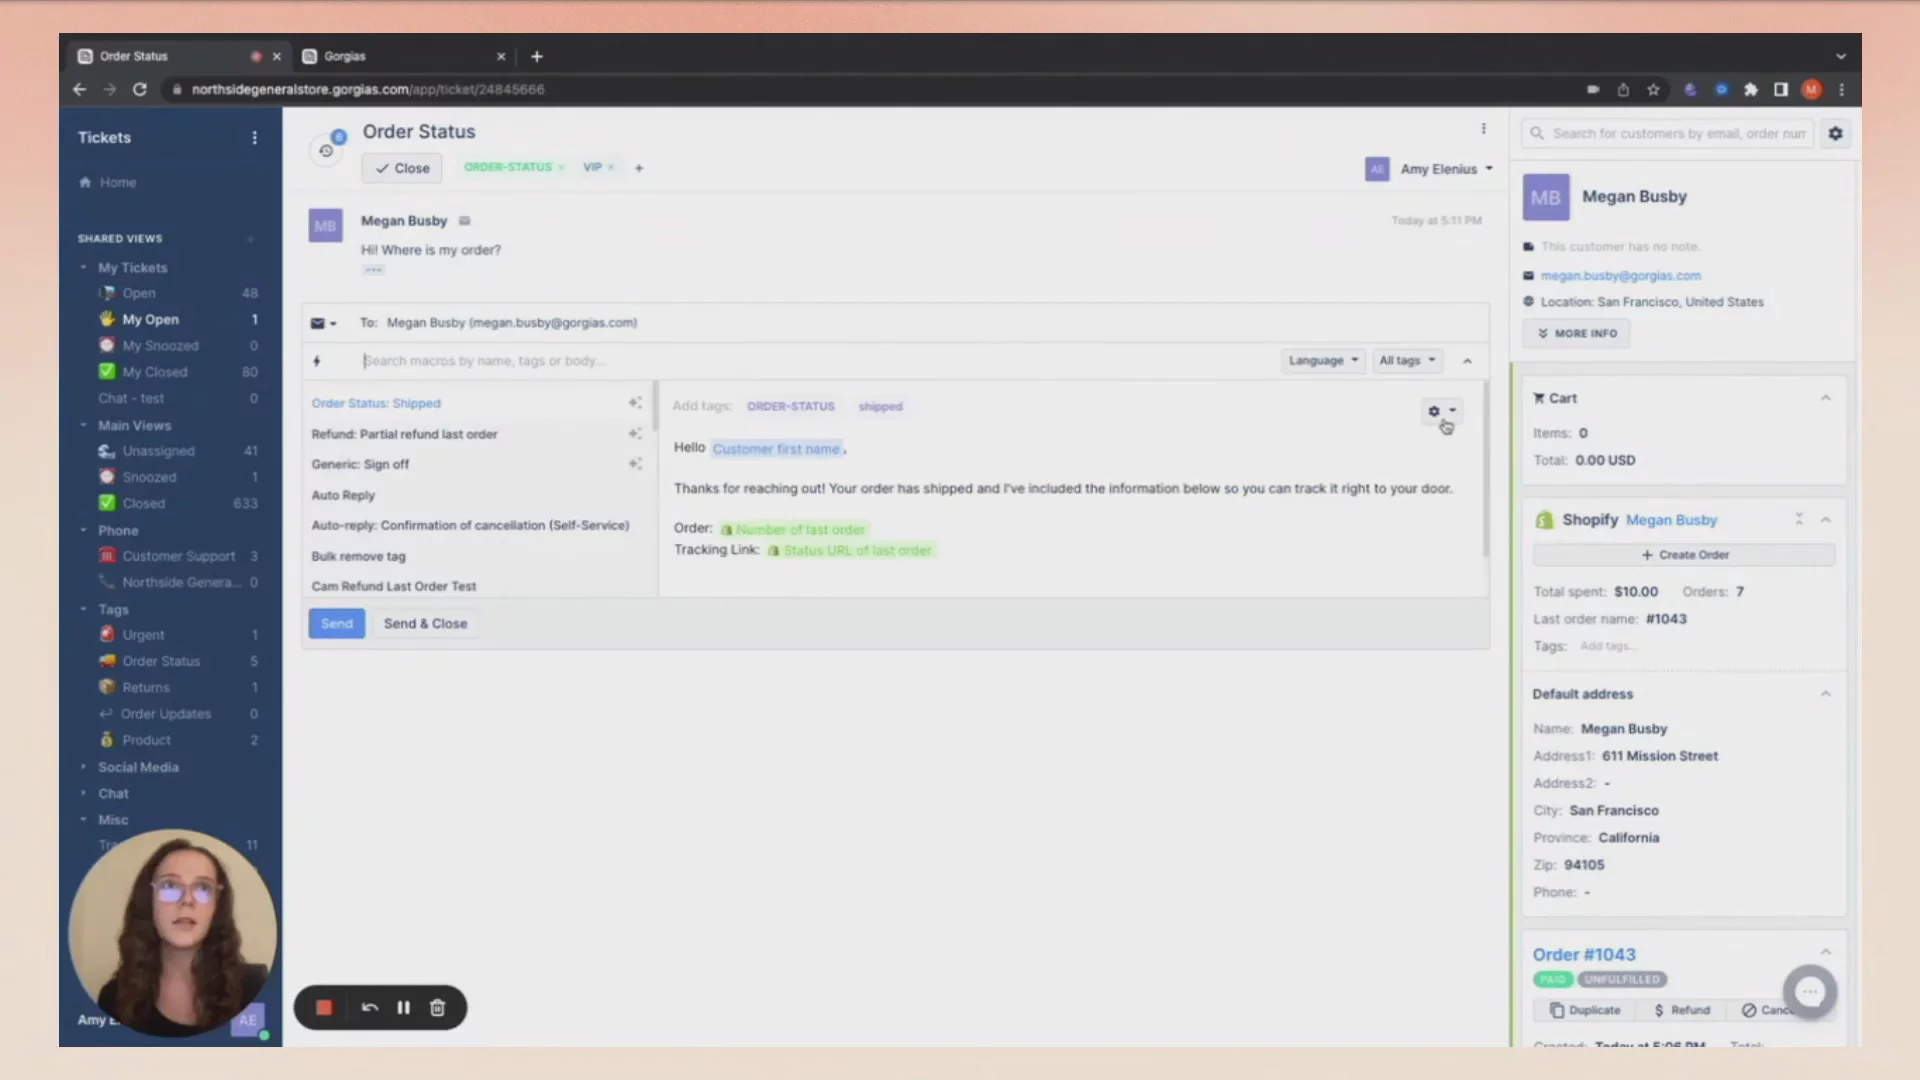Expand the Social Media group

[x=84, y=767]
